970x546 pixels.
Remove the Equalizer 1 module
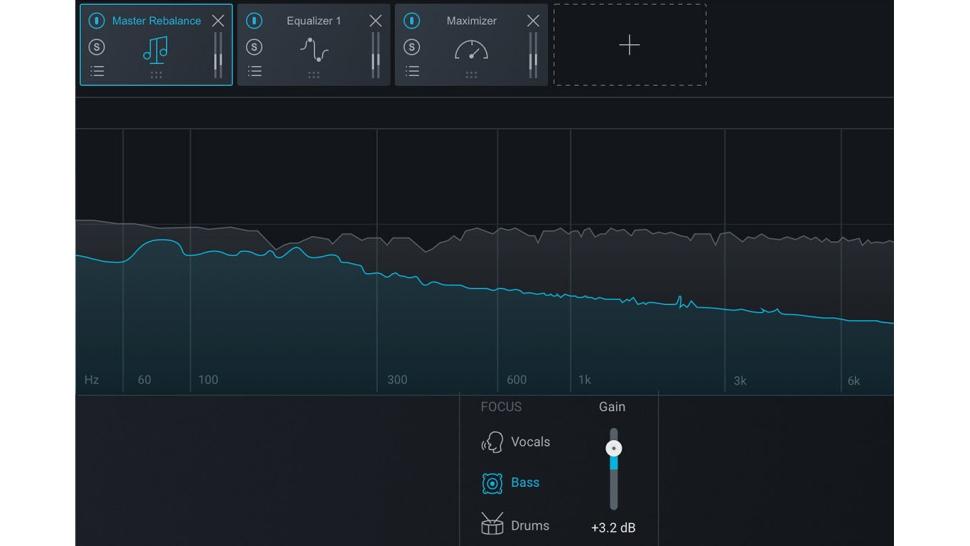tap(375, 21)
